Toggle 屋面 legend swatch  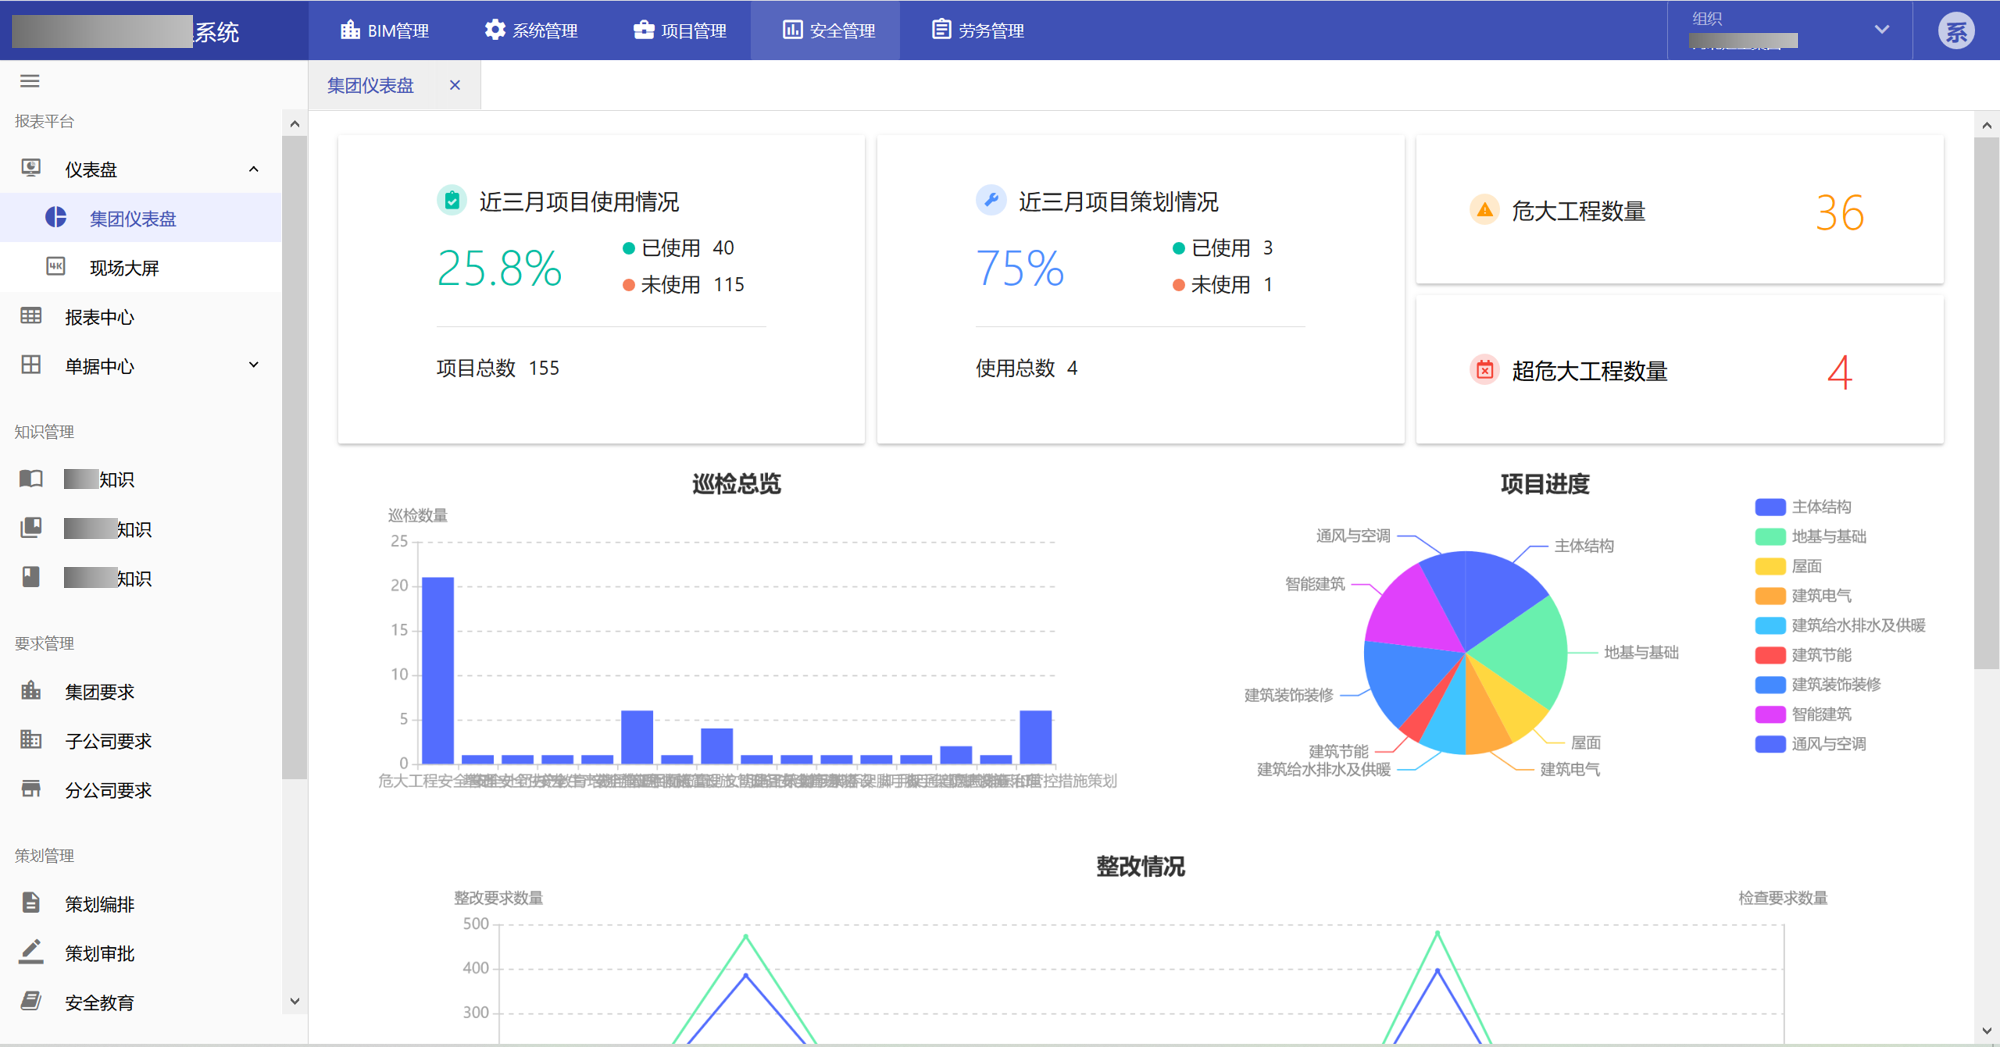point(1770,566)
